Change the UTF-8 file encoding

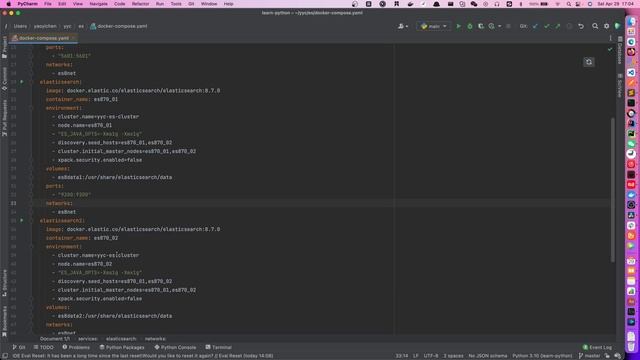tap(431, 356)
